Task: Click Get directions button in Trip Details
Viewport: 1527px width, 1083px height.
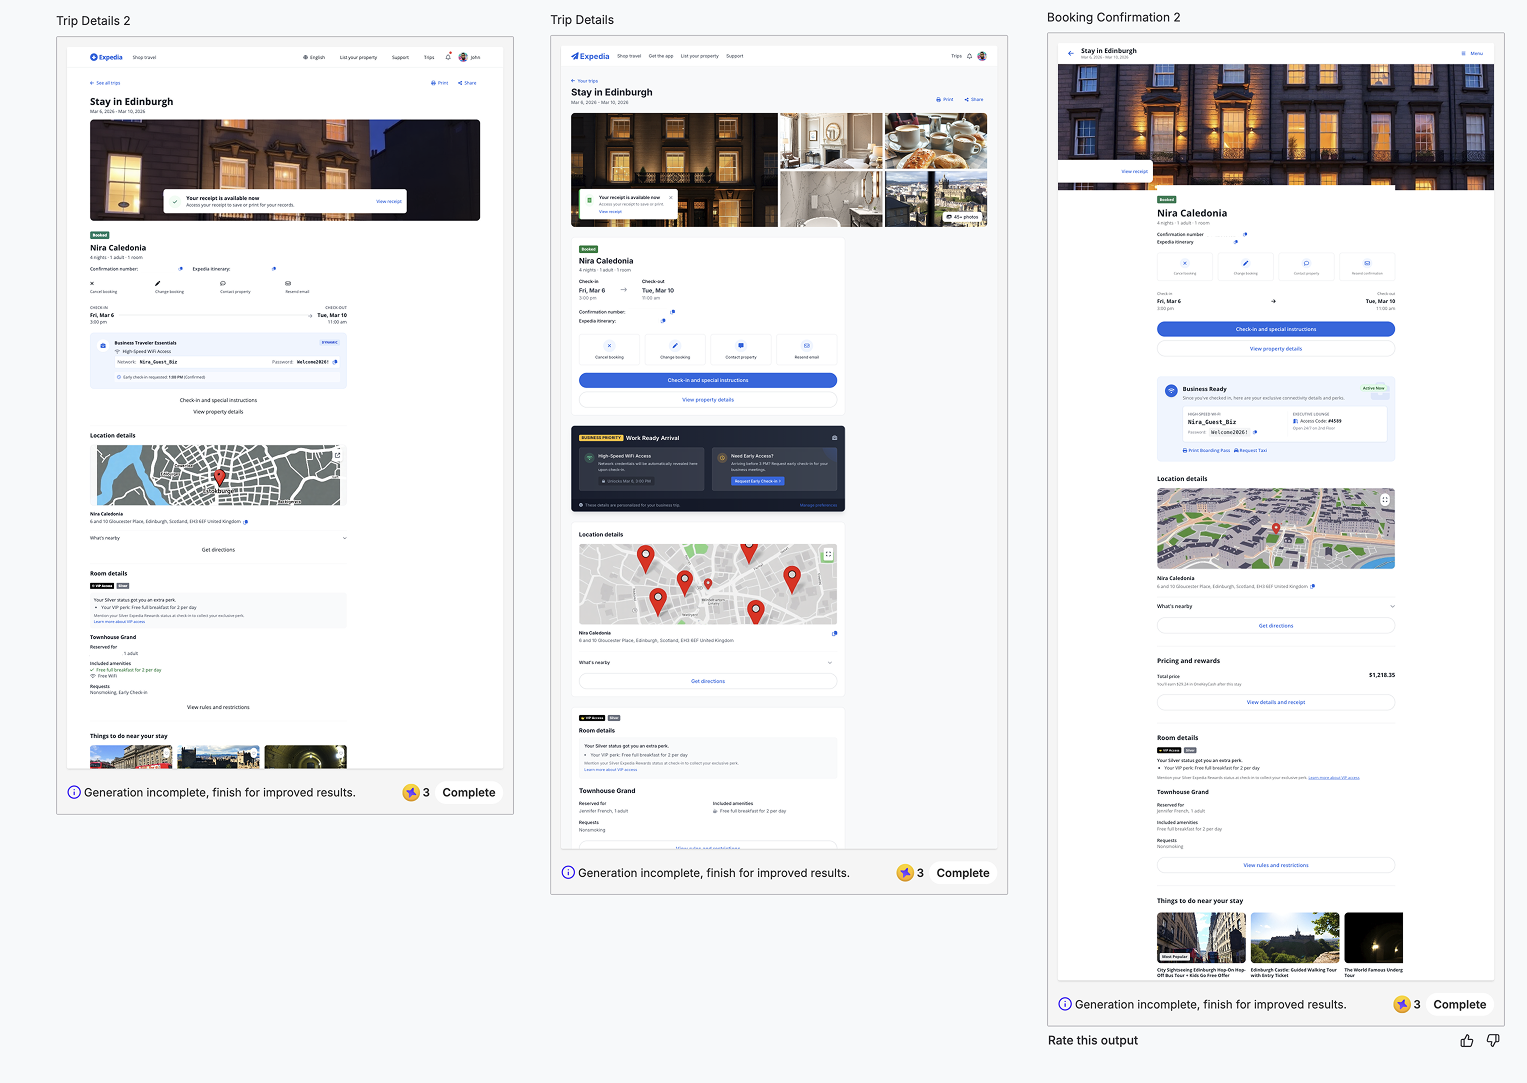Action: coord(708,681)
